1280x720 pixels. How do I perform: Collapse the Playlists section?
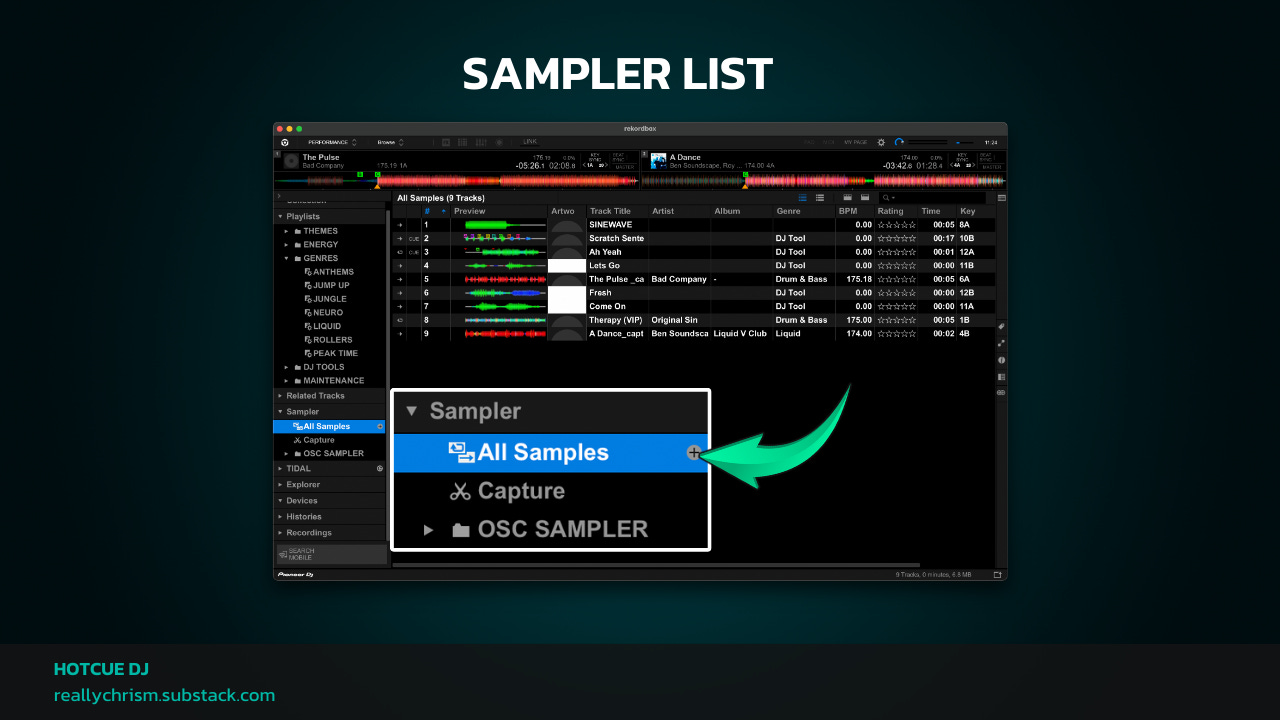[x=280, y=216]
